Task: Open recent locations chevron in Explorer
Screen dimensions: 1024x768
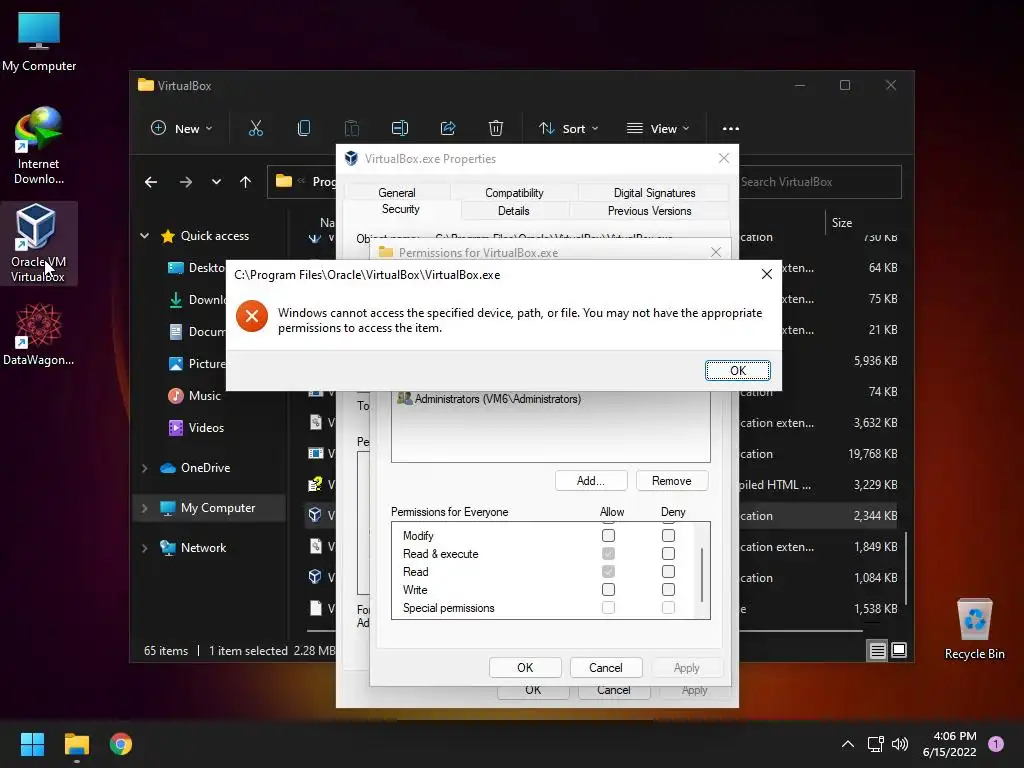Action: 216,182
